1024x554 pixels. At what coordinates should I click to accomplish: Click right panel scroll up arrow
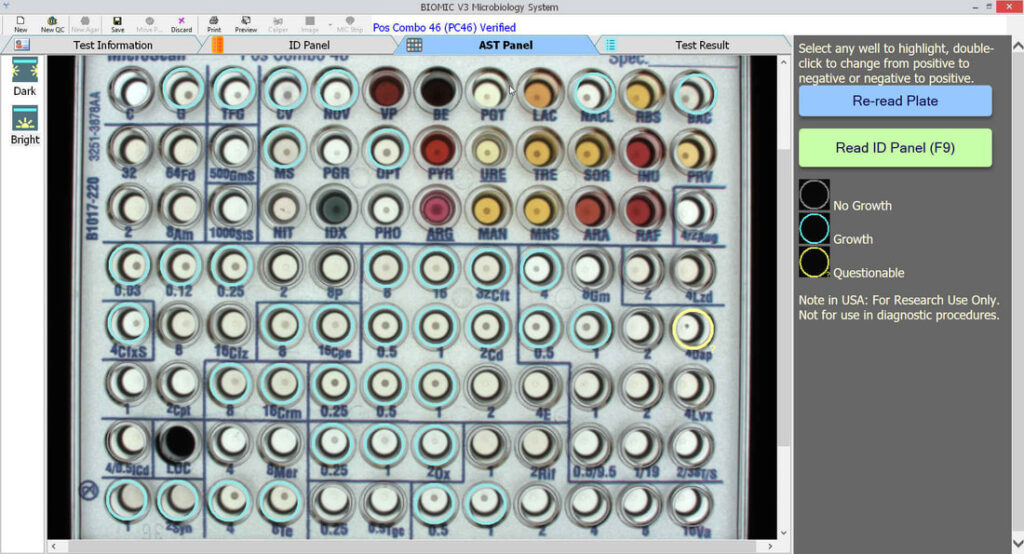tap(1017, 46)
